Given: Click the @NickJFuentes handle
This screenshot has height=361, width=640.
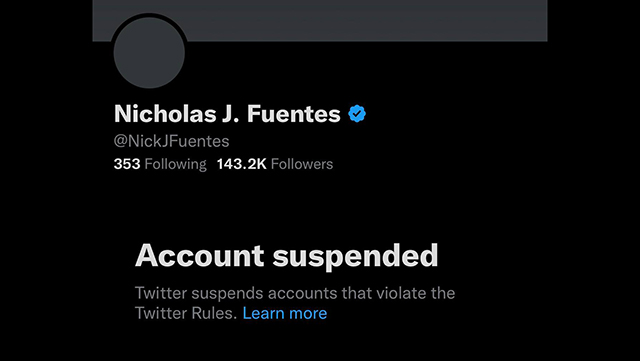Looking at the screenshot, I should click(x=171, y=141).
